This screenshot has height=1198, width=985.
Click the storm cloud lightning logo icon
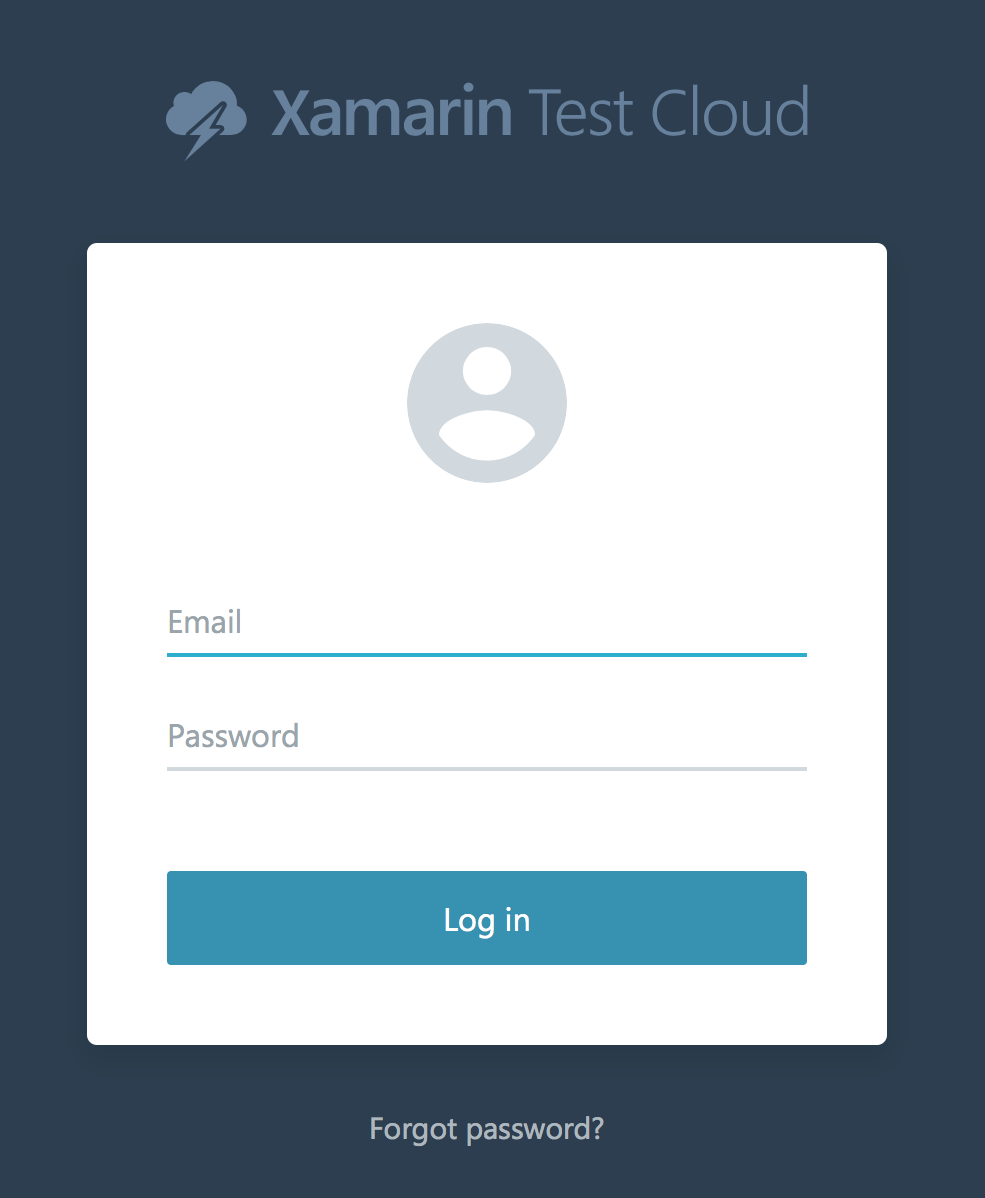pos(206,119)
